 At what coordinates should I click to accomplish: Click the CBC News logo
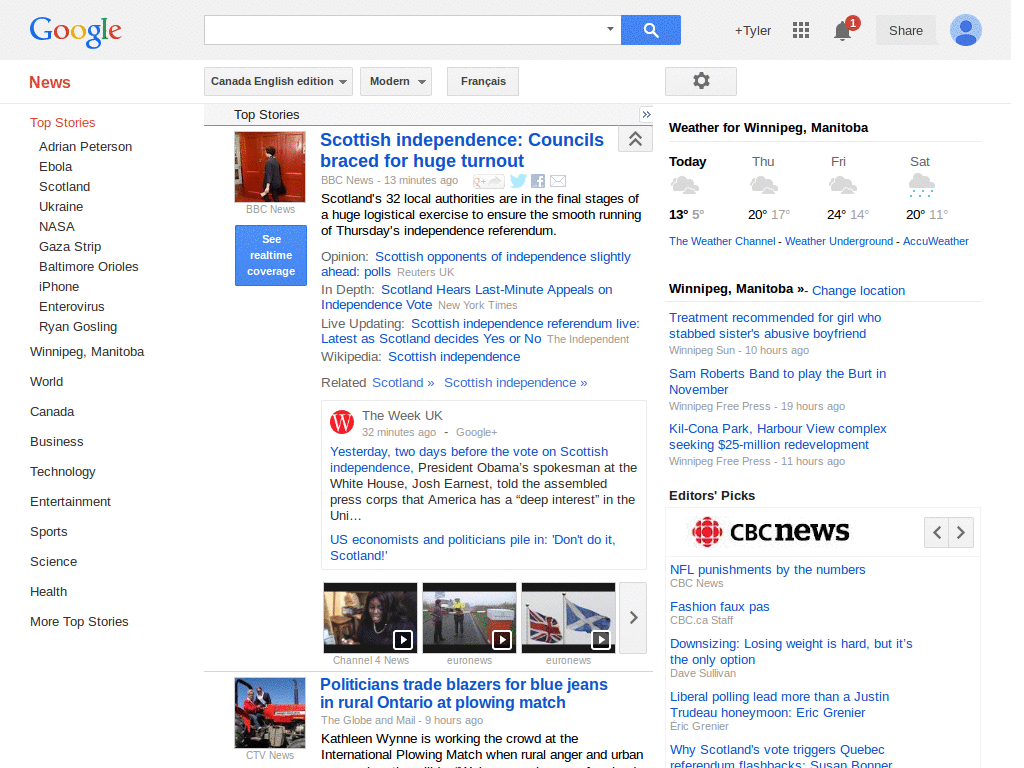[x=771, y=532]
